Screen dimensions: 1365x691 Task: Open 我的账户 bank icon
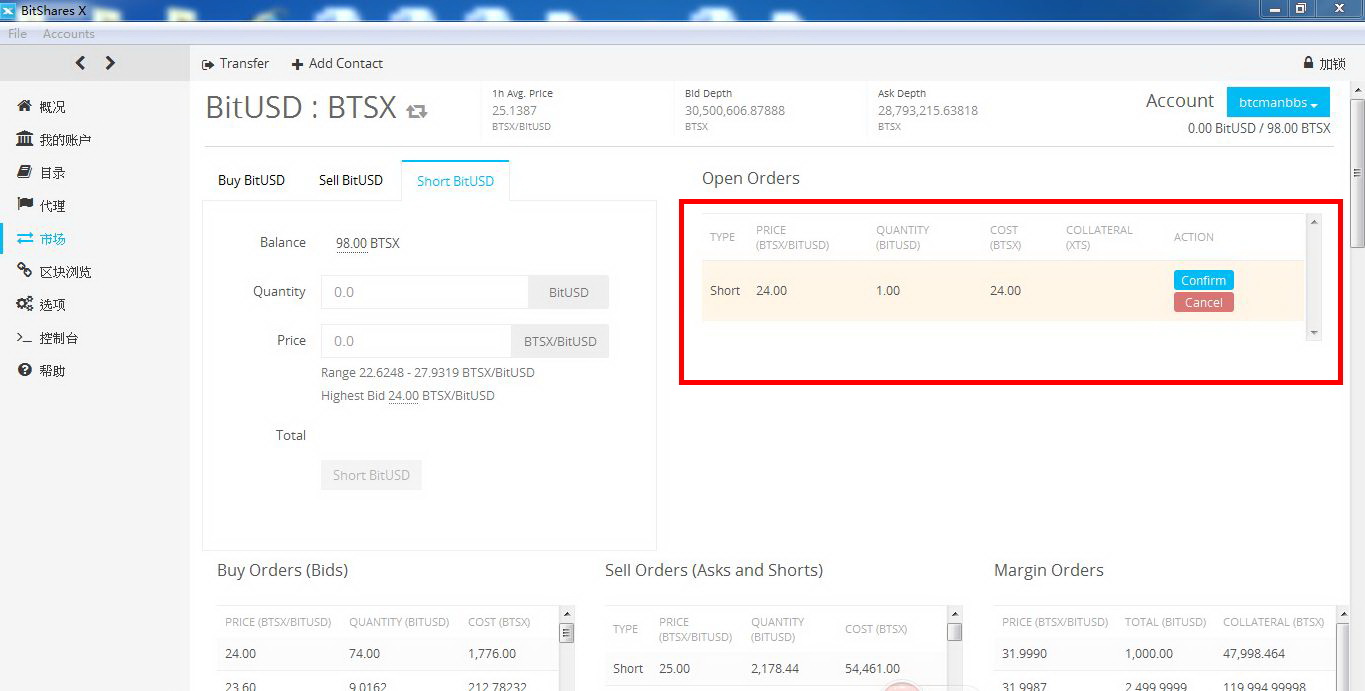25,139
